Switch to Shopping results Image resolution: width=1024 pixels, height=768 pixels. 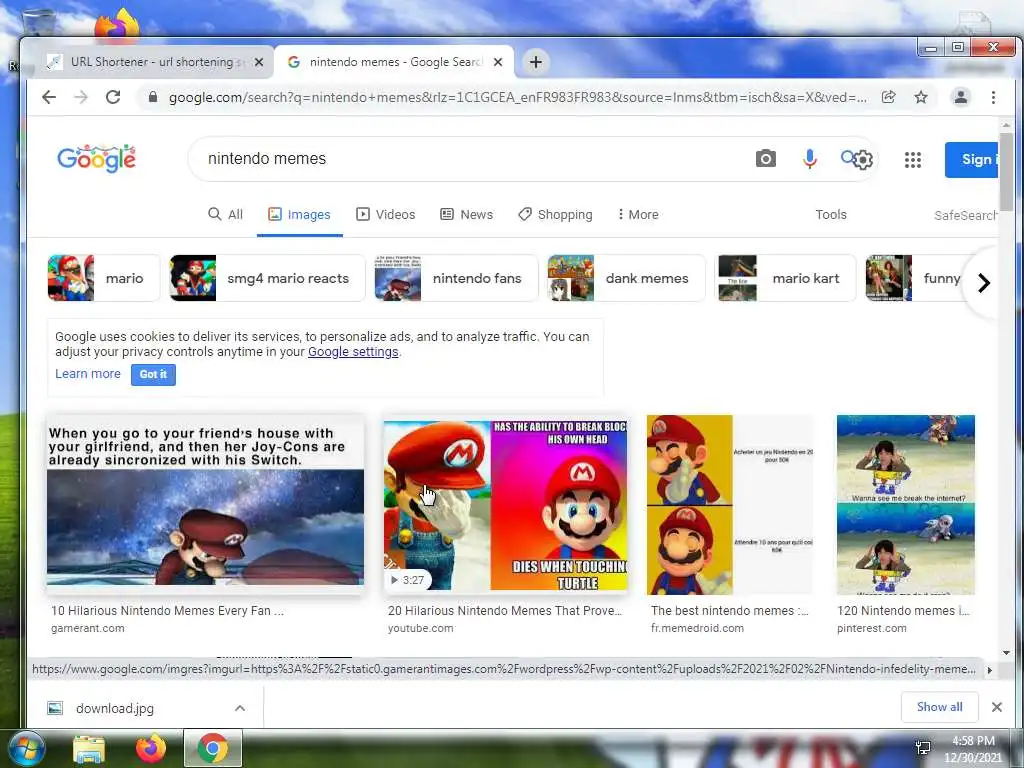pos(555,214)
